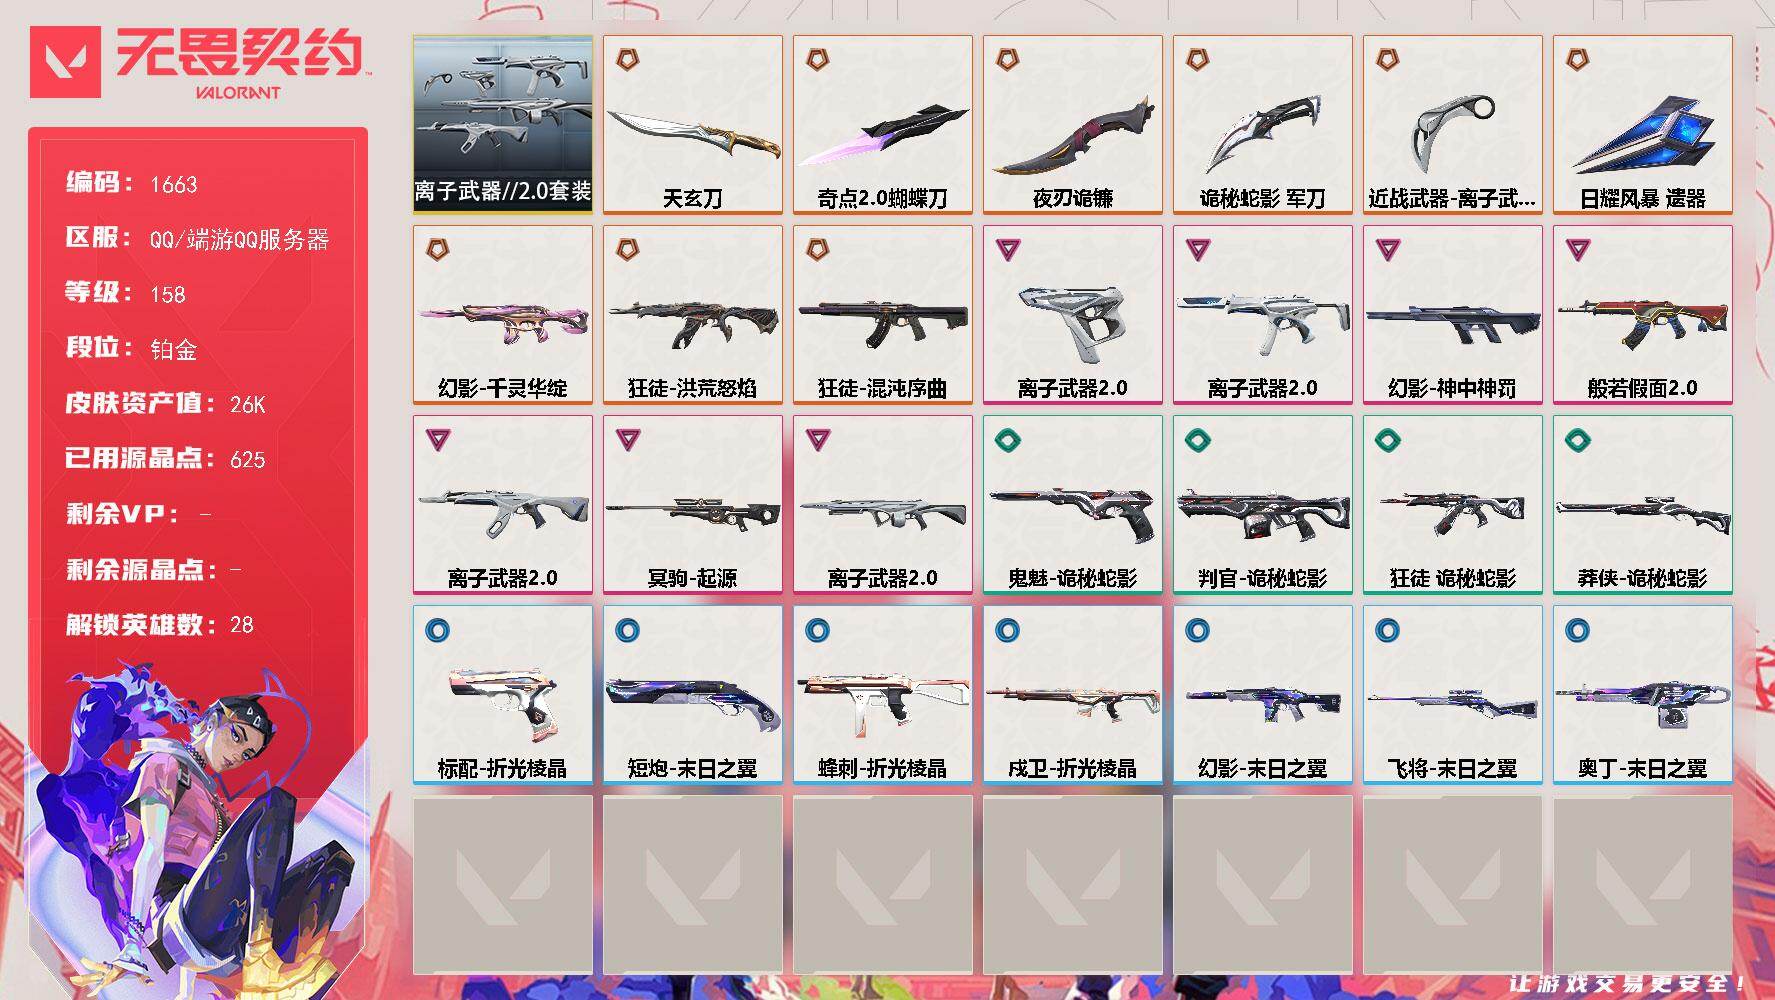Choose the karambit 近战武器-离子武器 card
The image size is (1775, 1000).
[1453, 125]
